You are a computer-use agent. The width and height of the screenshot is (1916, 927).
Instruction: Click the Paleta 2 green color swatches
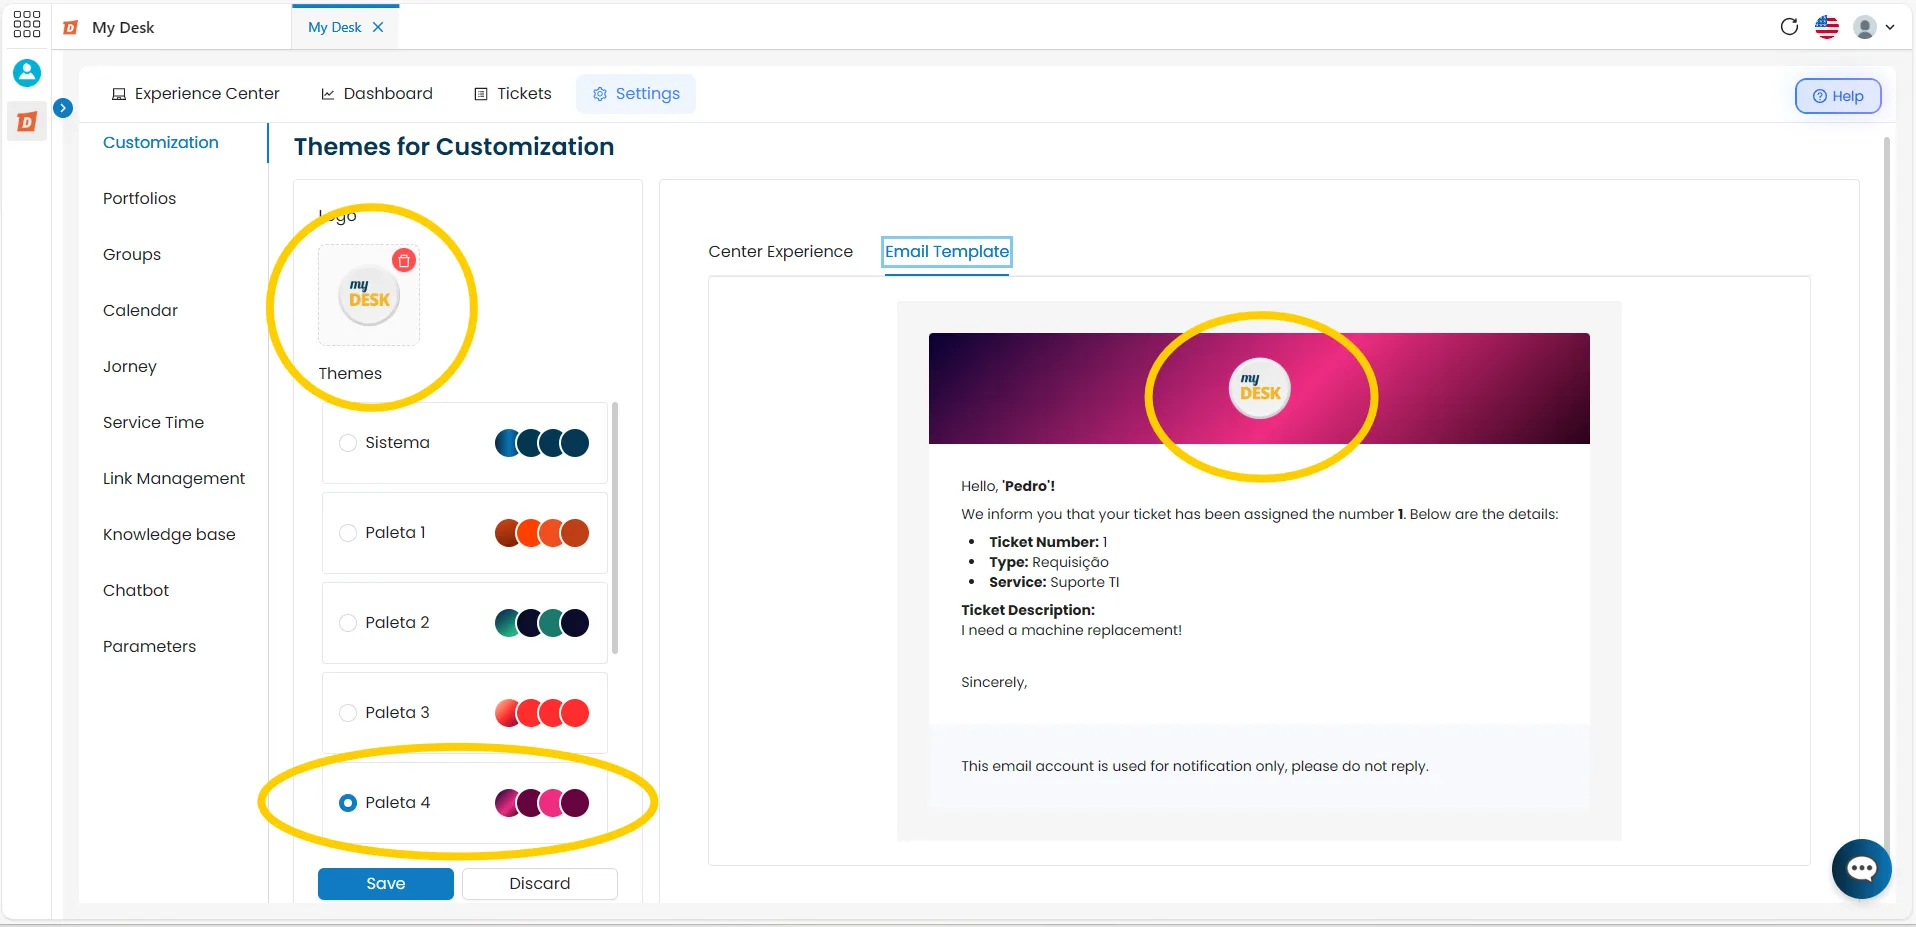coord(542,623)
